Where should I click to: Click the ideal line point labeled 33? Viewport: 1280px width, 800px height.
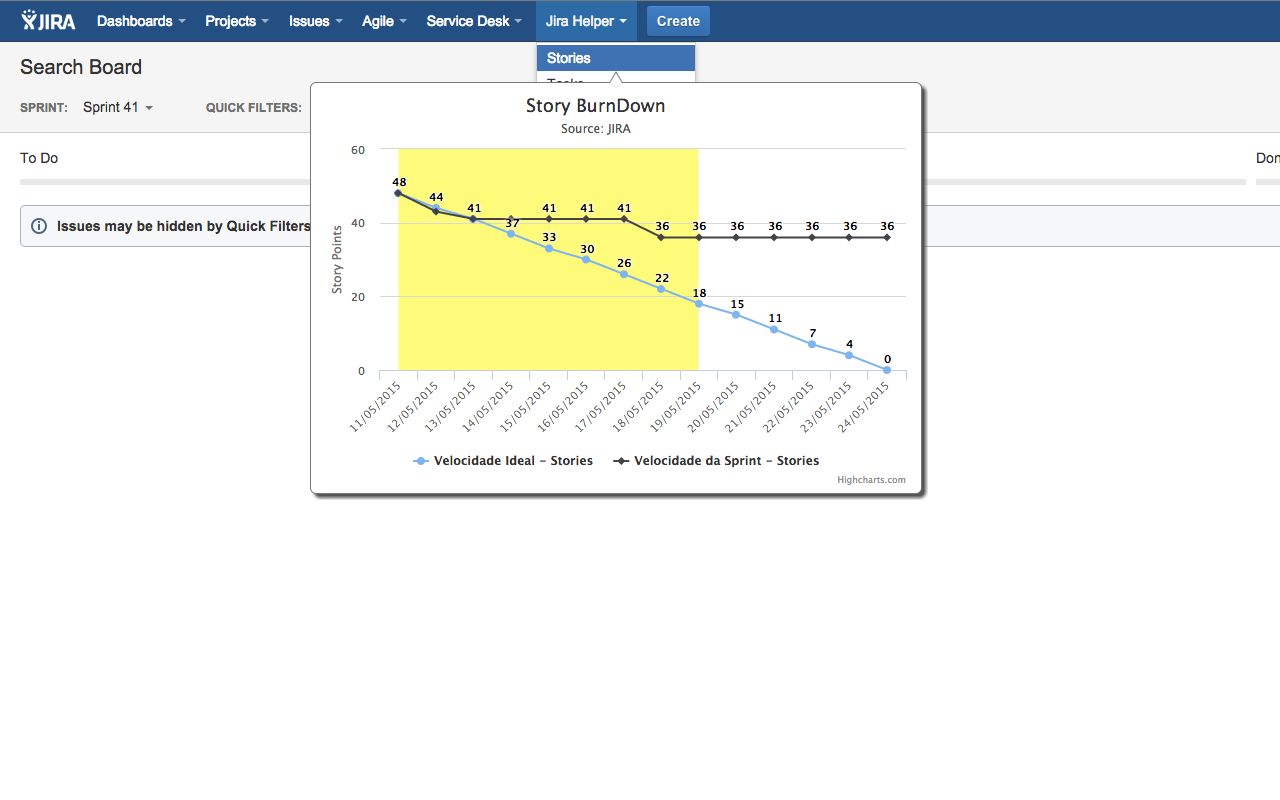coord(549,248)
